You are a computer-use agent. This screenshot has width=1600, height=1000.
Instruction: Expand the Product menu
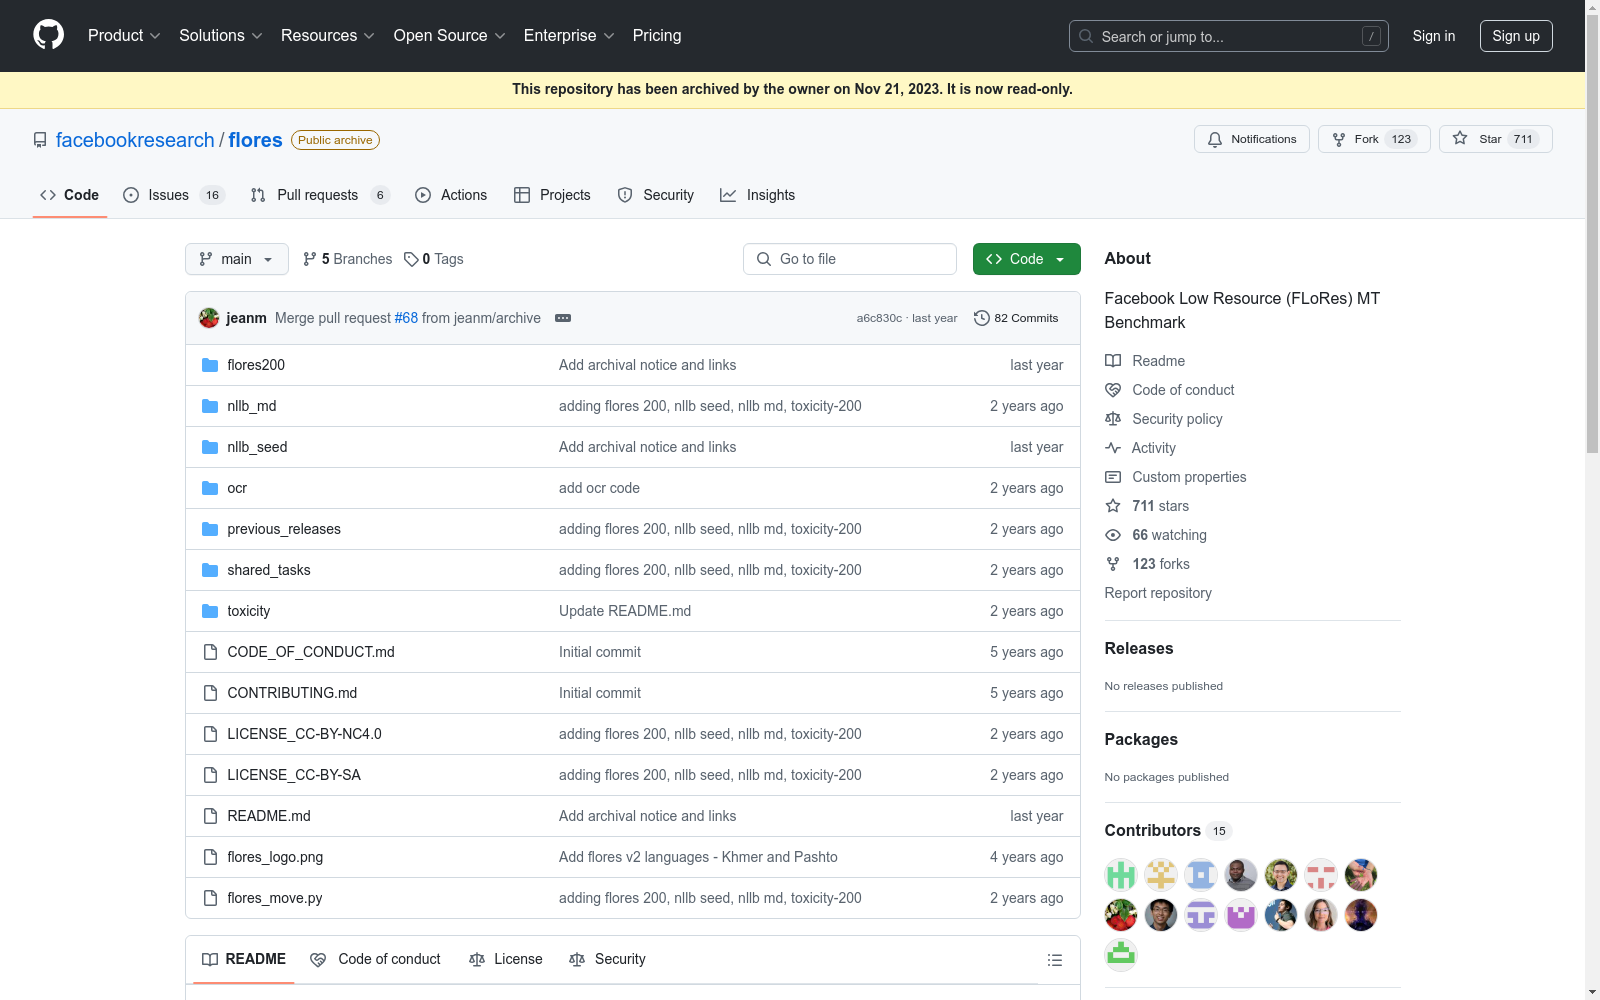124,36
